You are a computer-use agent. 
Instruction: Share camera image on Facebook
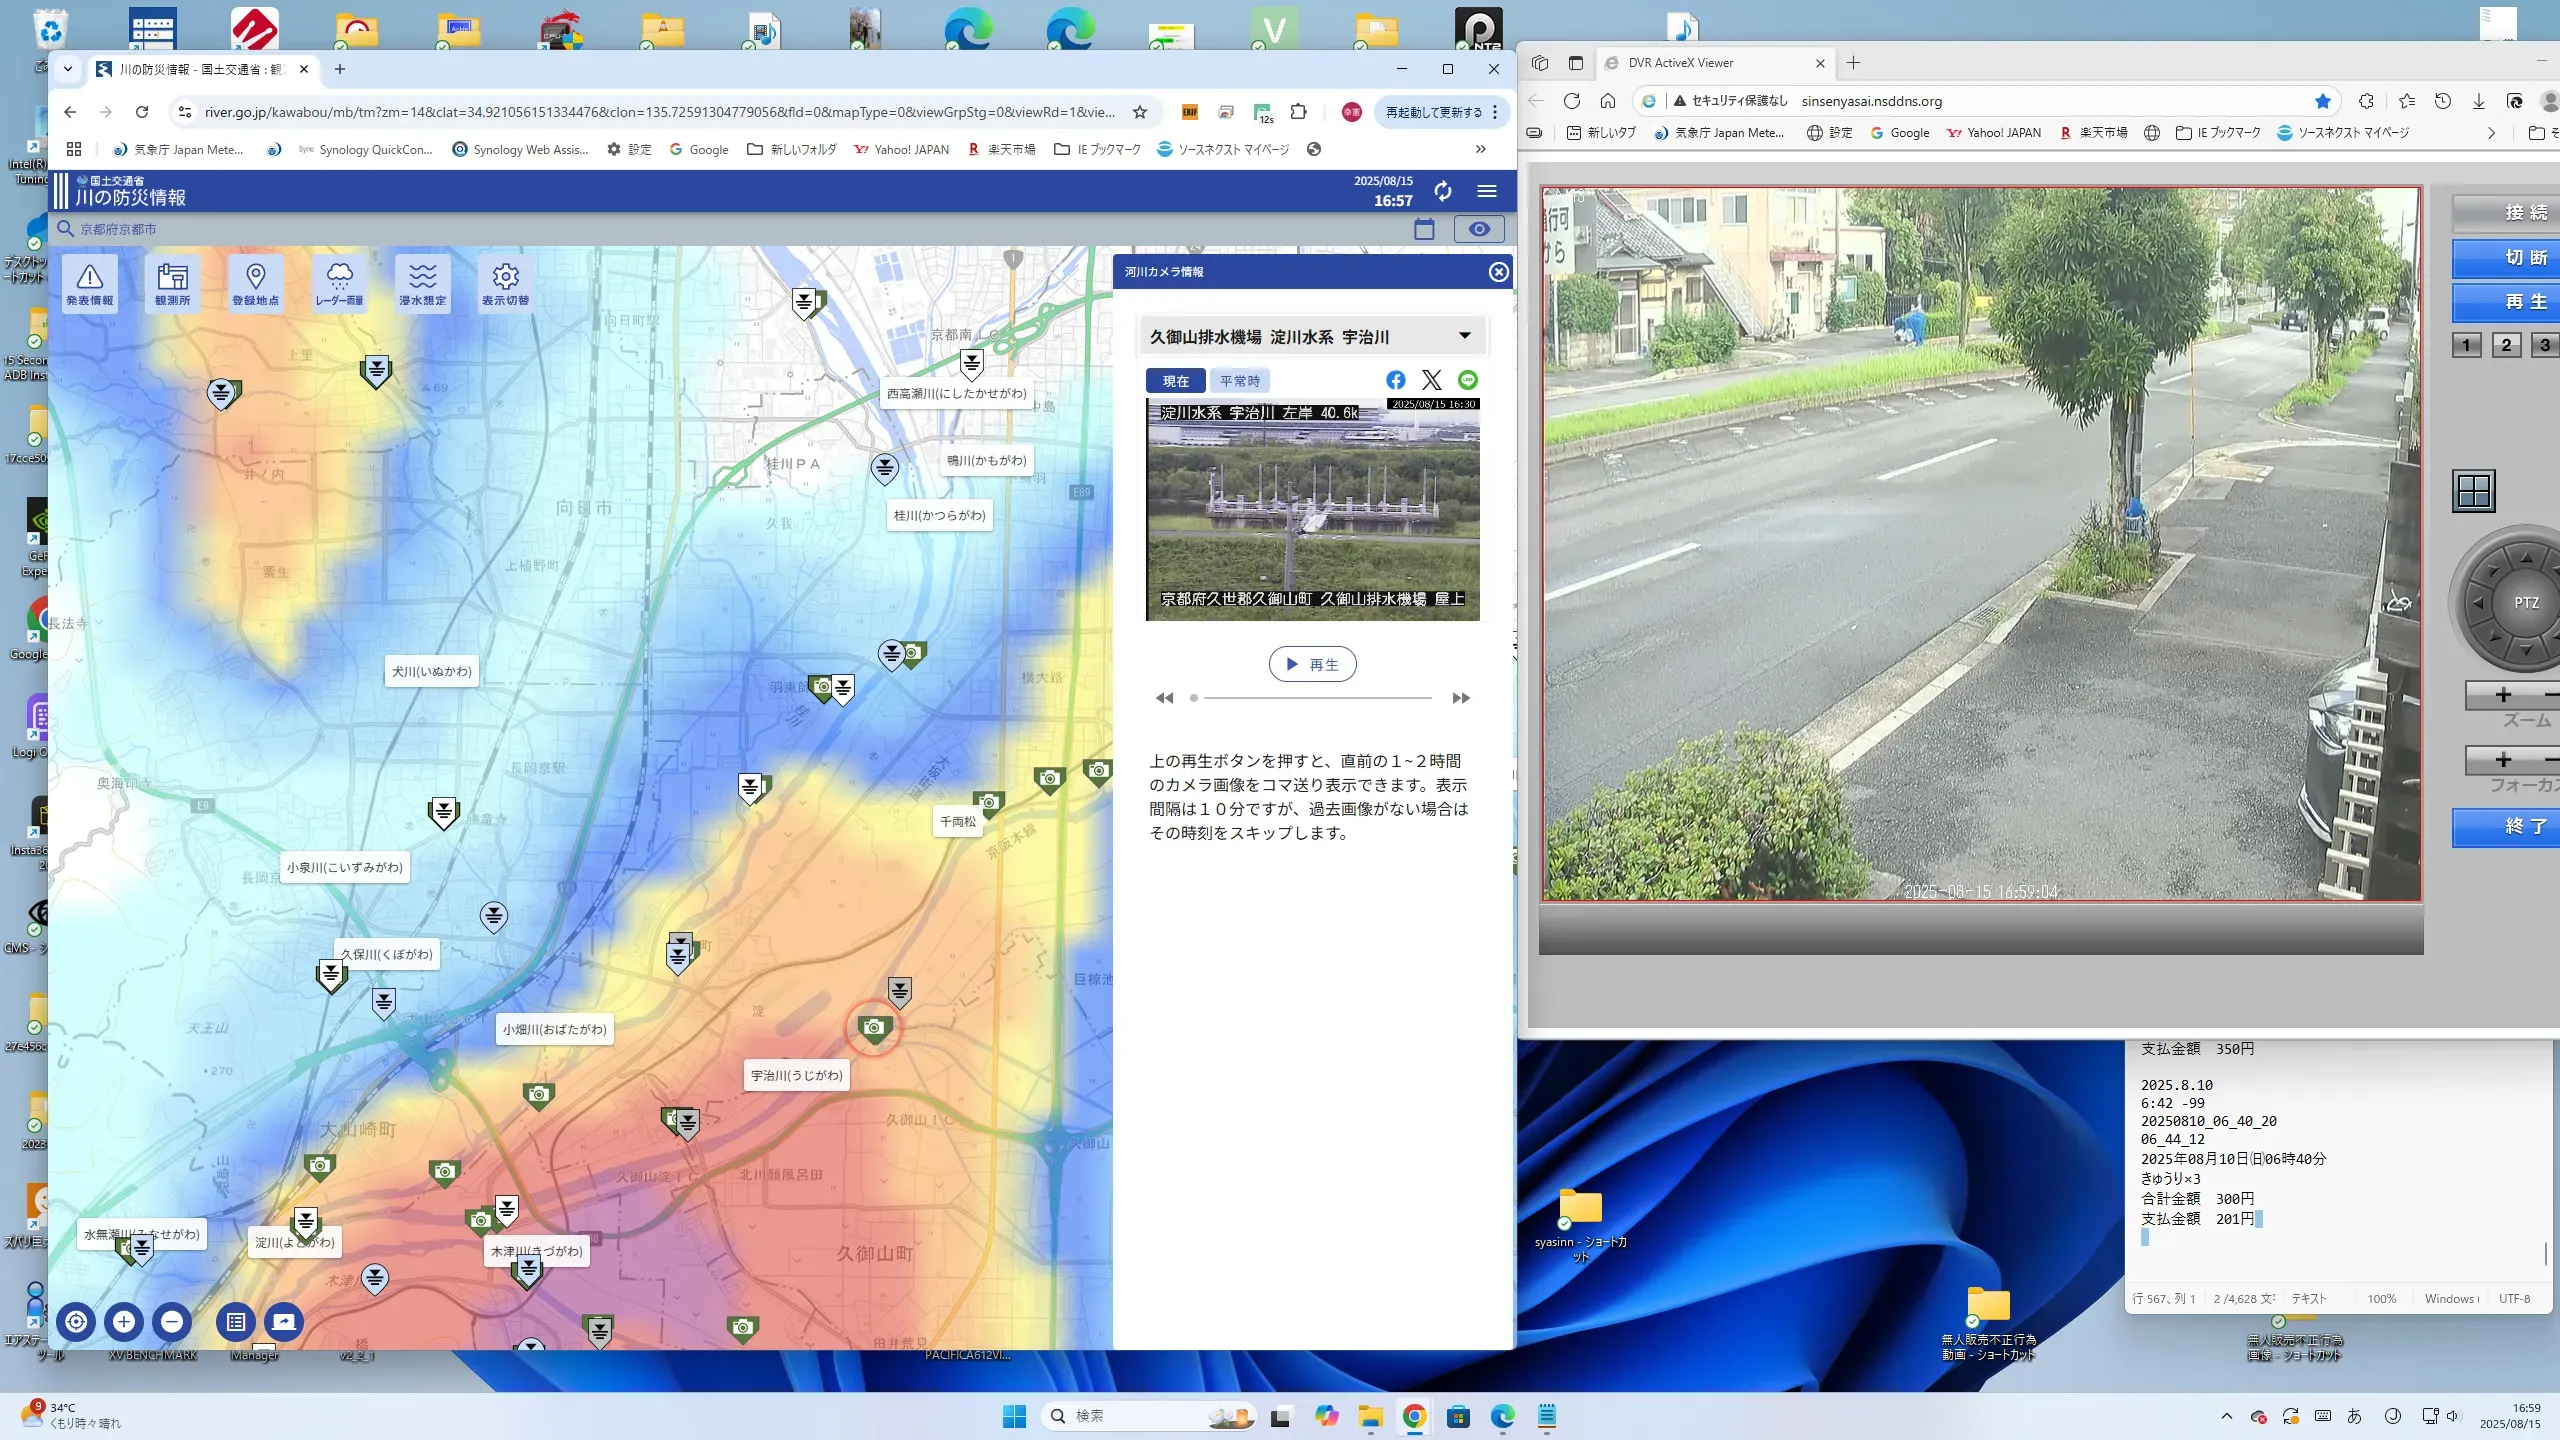click(1396, 380)
